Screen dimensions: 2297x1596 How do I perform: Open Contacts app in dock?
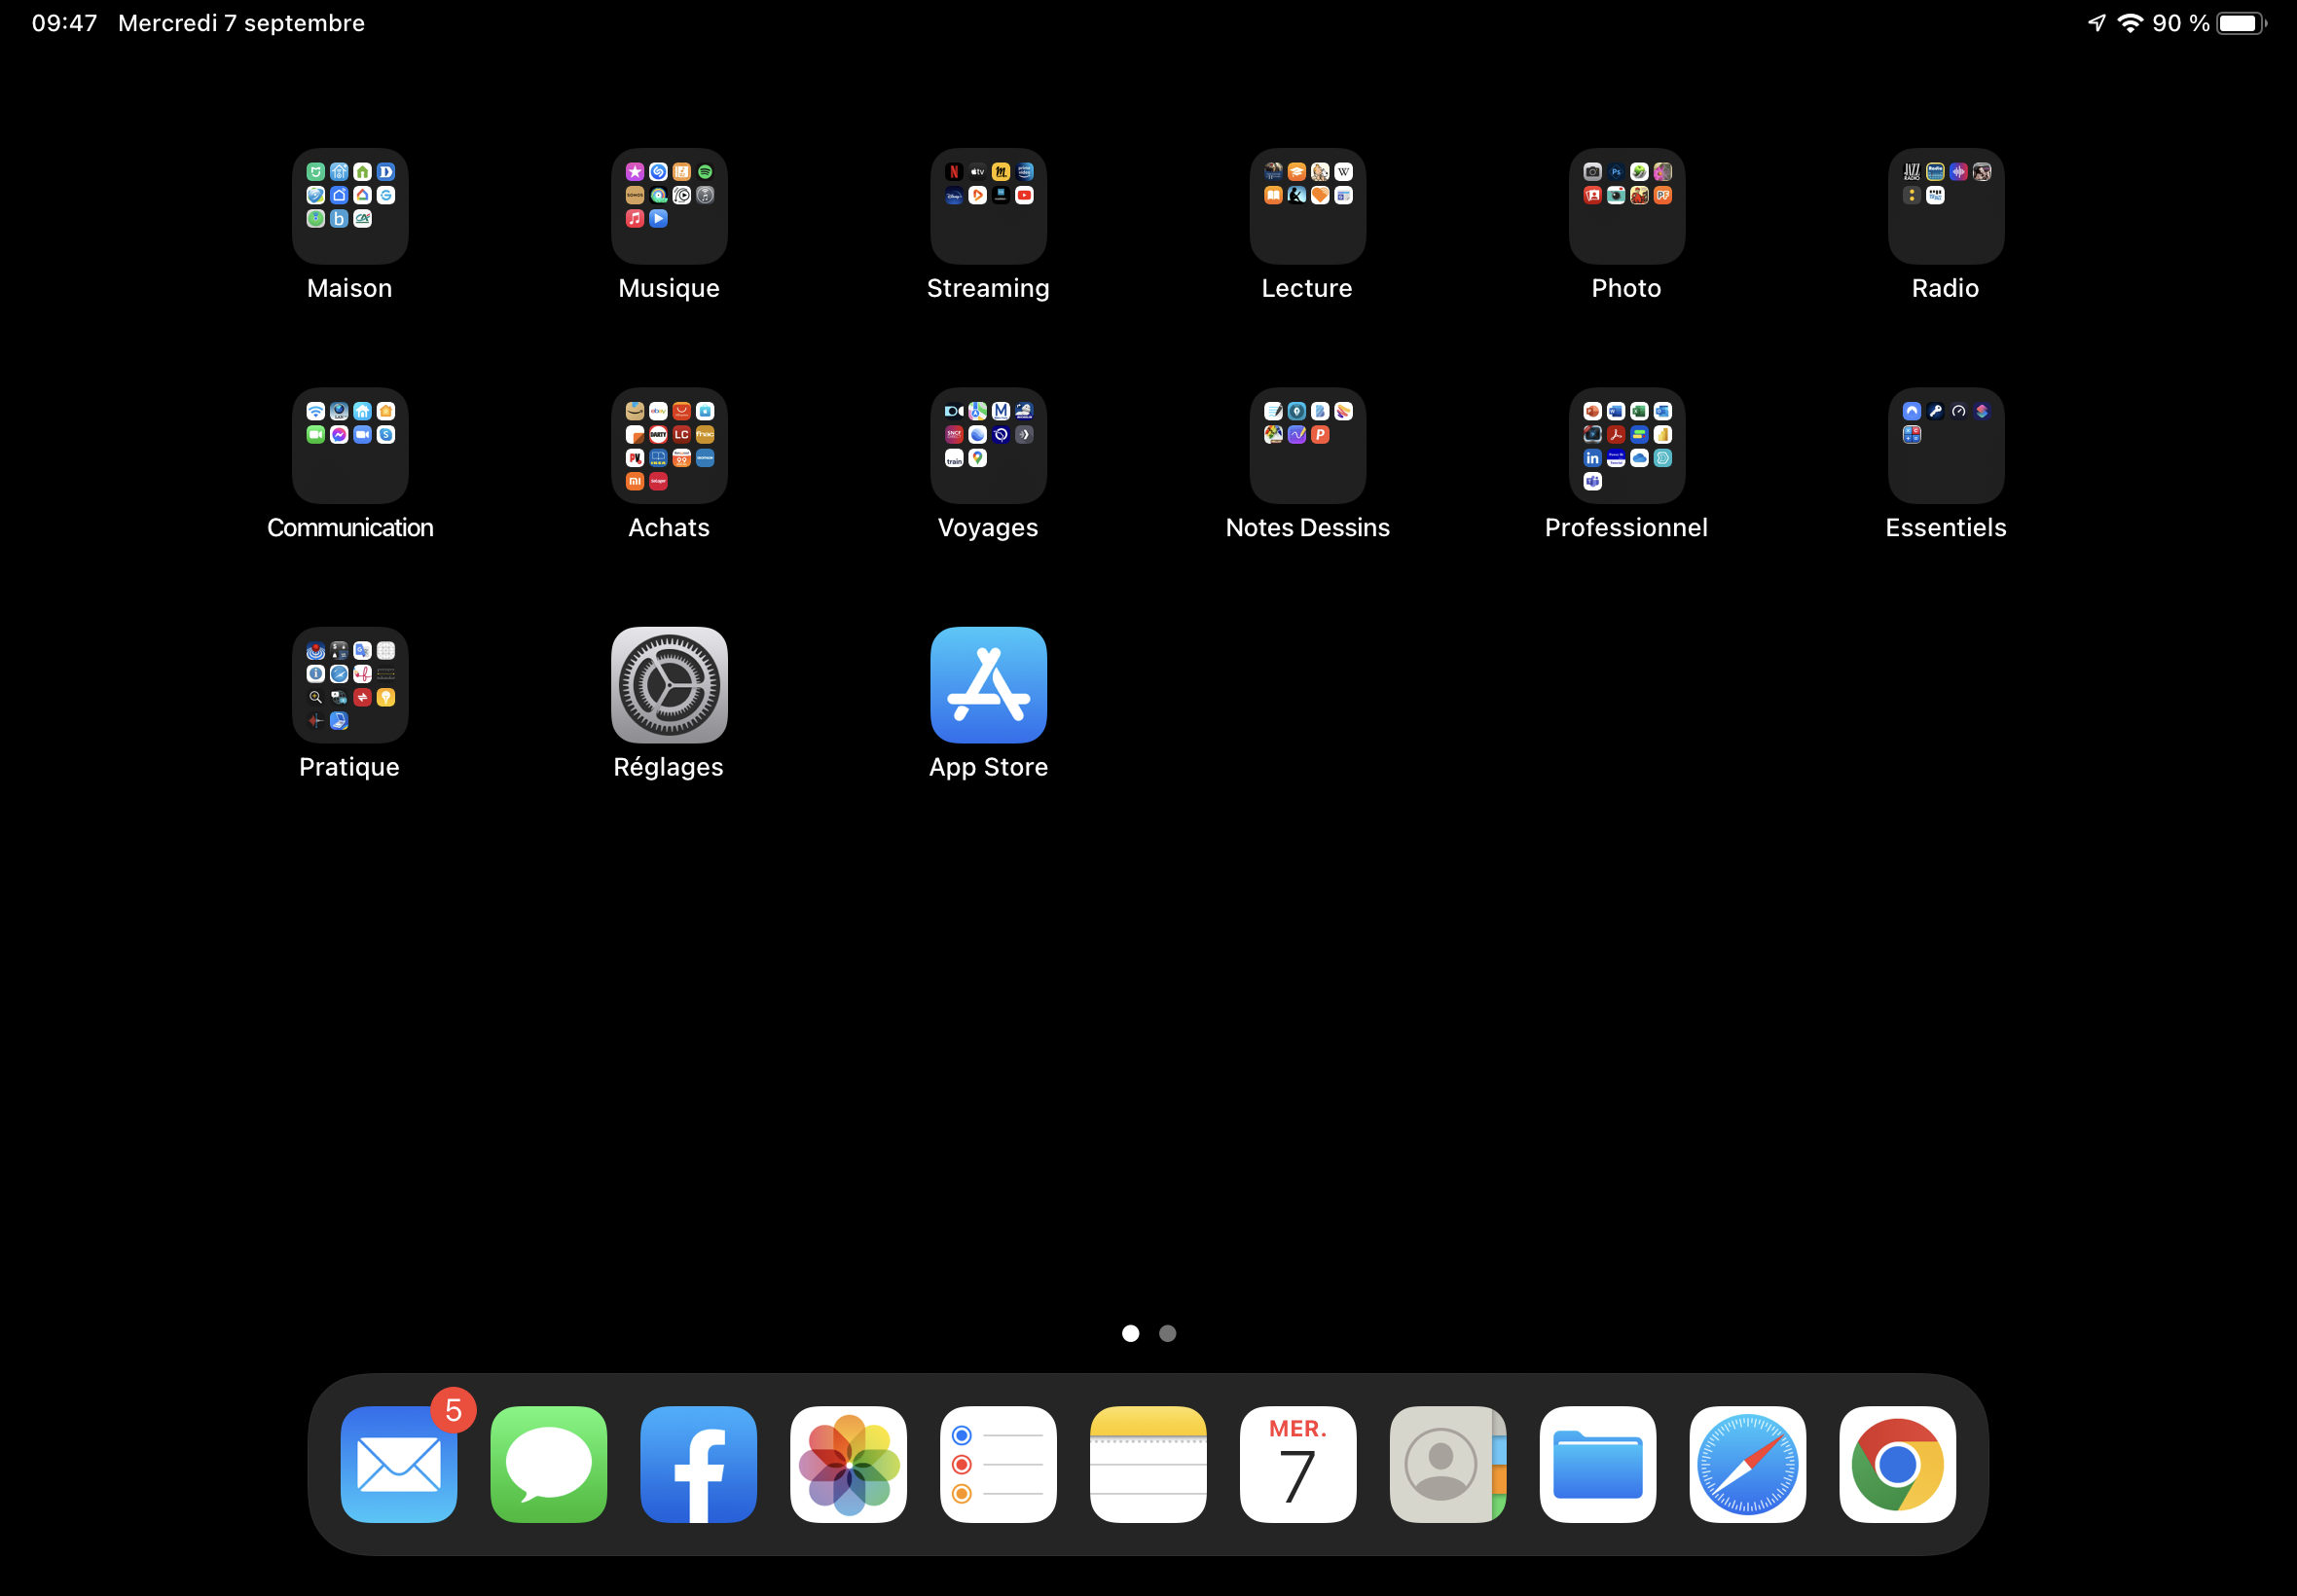1447,1464
